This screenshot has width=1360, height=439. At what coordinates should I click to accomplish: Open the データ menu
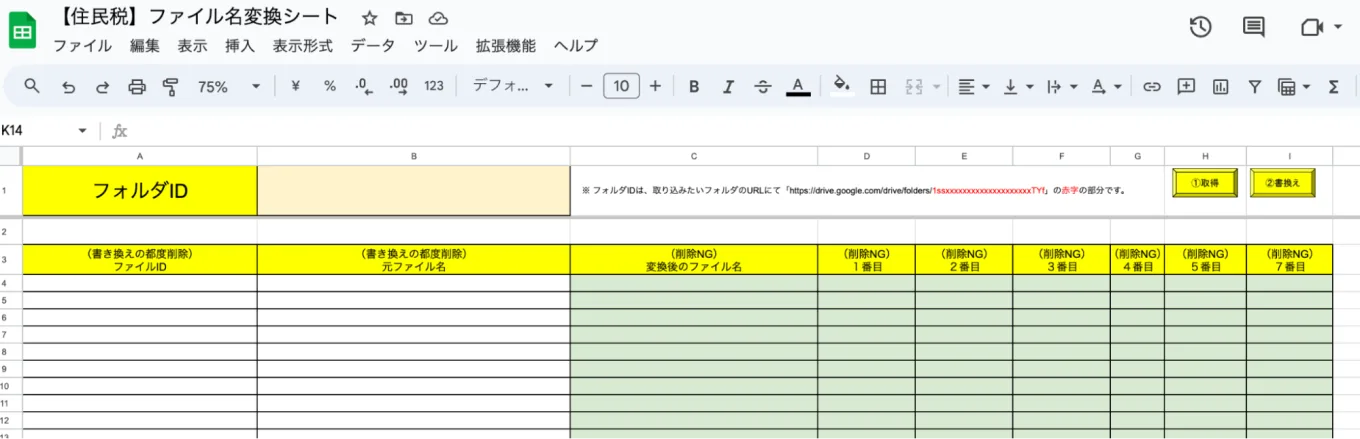click(372, 46)
